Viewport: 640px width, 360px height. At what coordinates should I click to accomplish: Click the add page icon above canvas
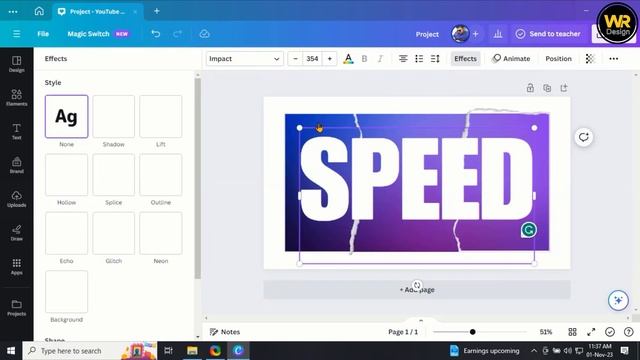[564, 88]
